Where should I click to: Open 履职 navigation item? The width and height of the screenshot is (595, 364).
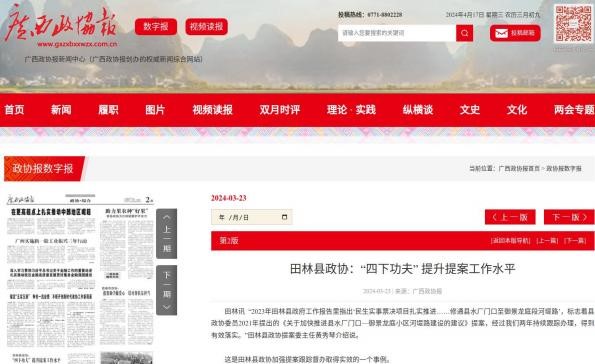(108, 110)
